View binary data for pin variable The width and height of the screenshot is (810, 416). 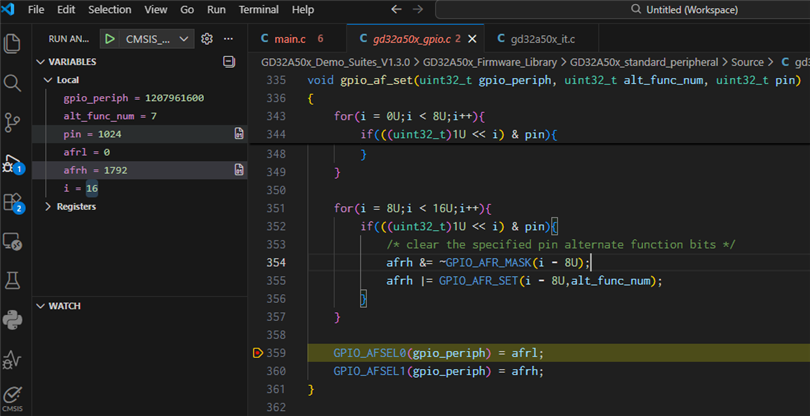click(x=239, y=133)
